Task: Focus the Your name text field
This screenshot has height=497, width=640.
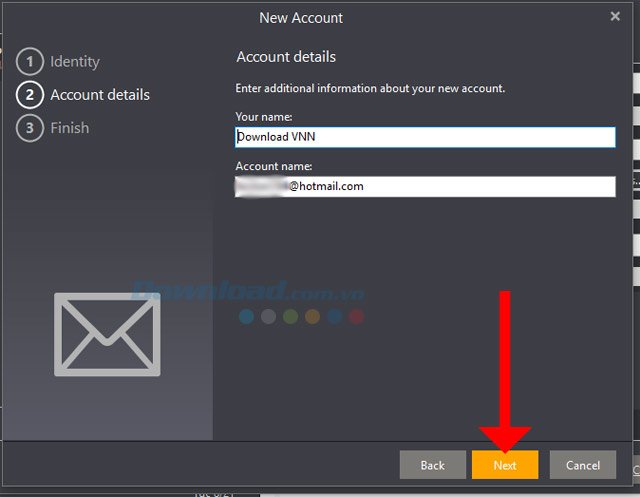Action: 425,137
